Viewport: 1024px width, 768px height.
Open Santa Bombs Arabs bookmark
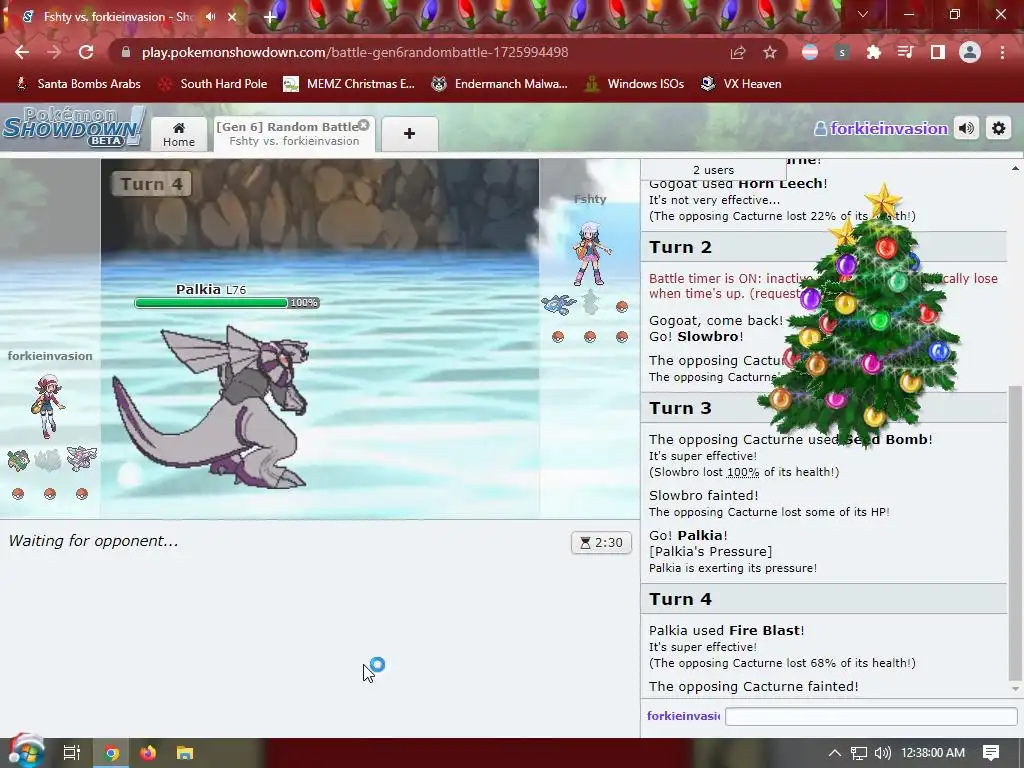coord(78,84)
